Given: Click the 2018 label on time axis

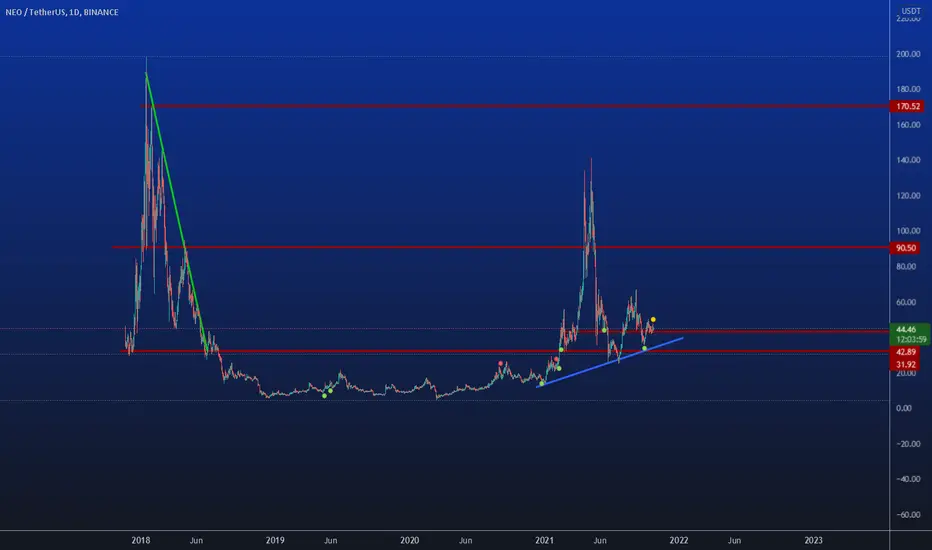Looking at the screenshot, I should (x=141, y=540).
